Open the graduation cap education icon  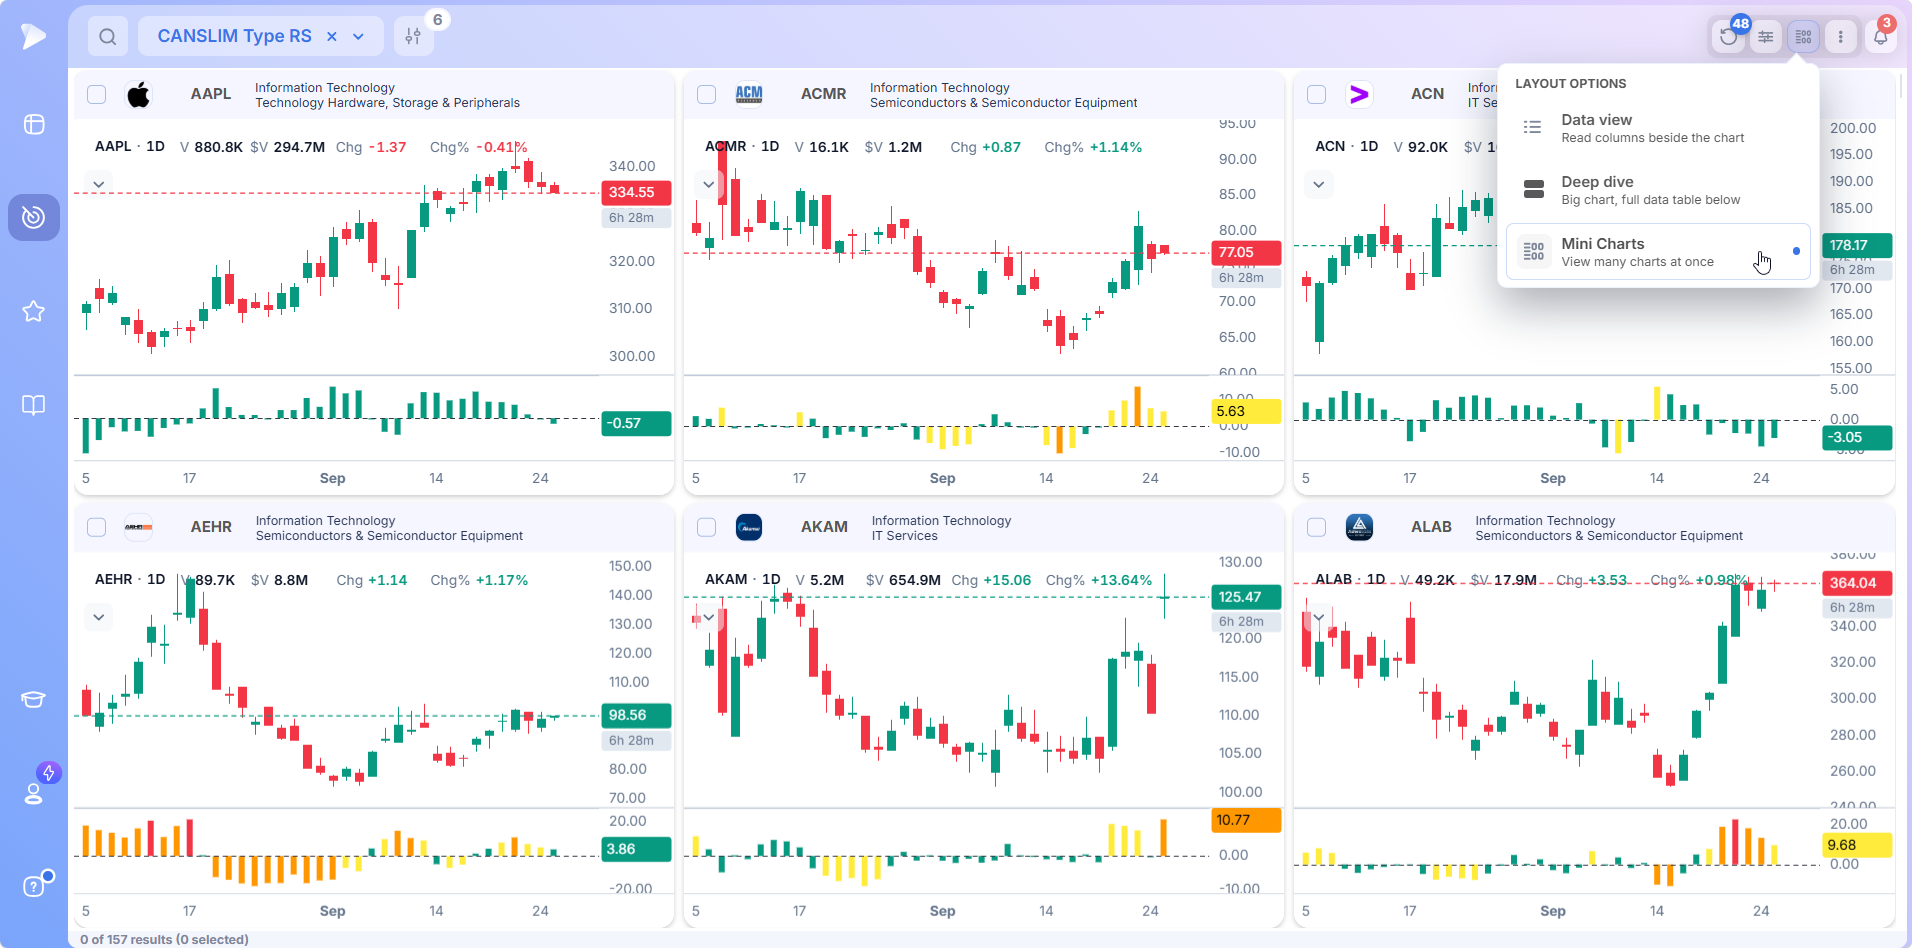click(34, 699)
